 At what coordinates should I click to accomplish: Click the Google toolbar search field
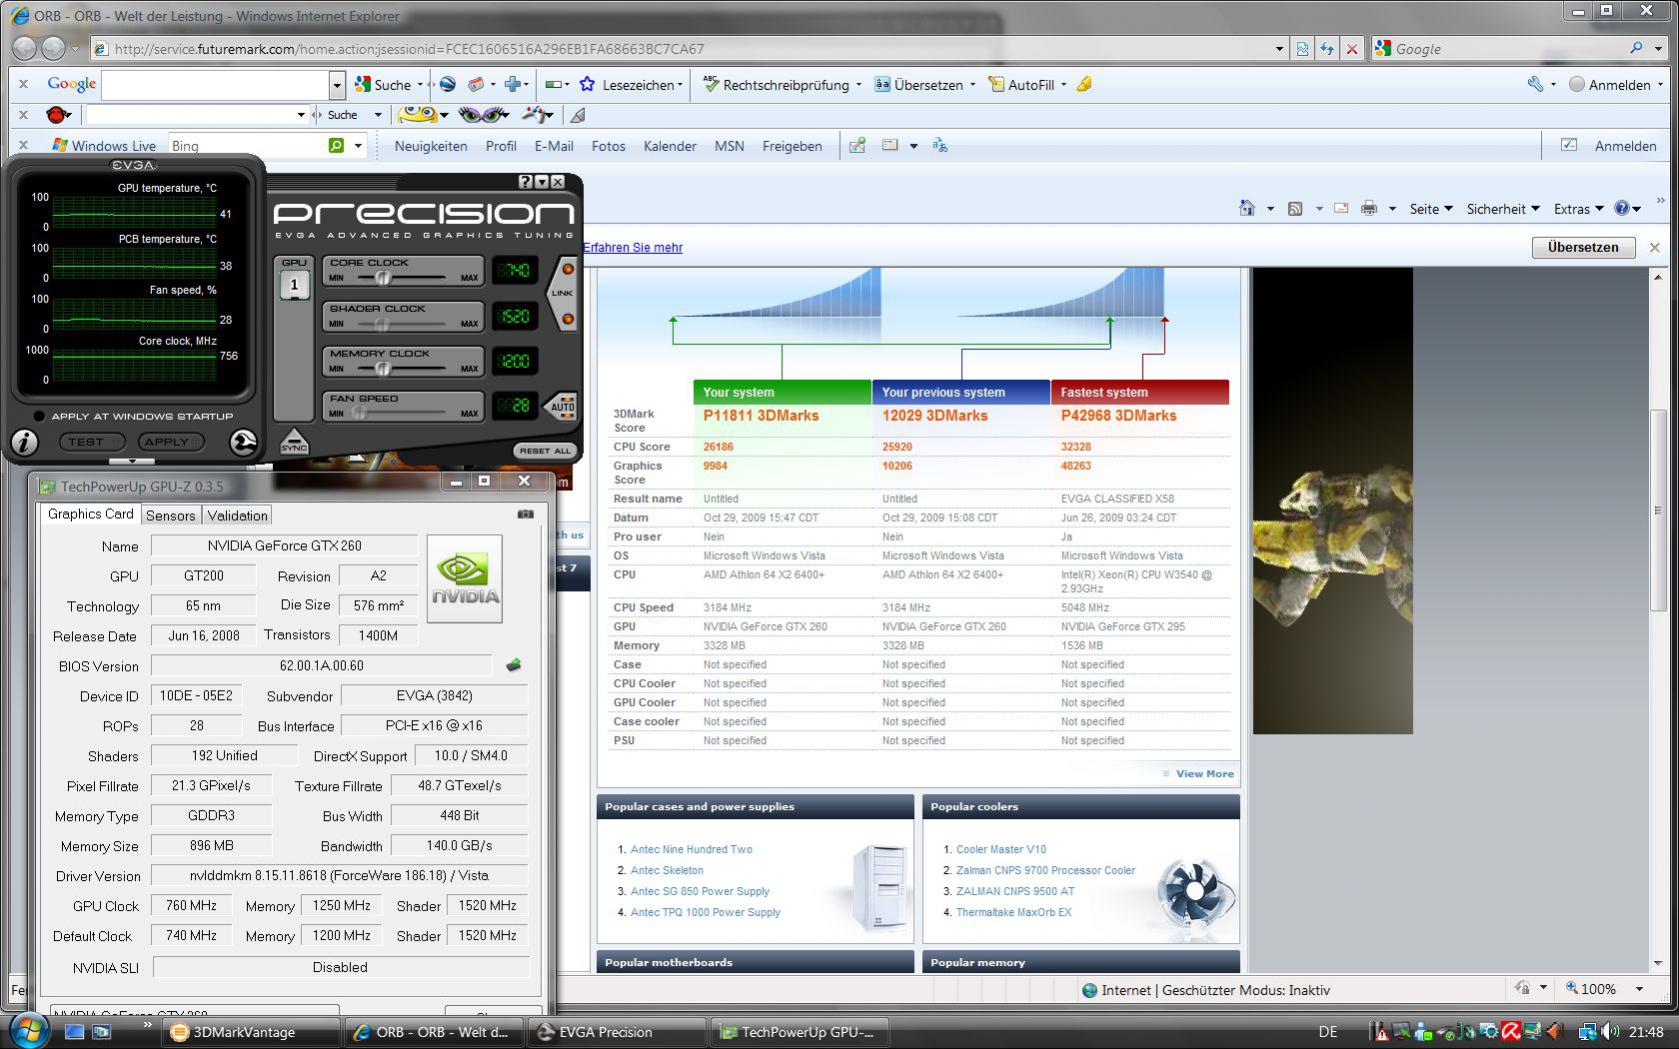coord(216,84)
